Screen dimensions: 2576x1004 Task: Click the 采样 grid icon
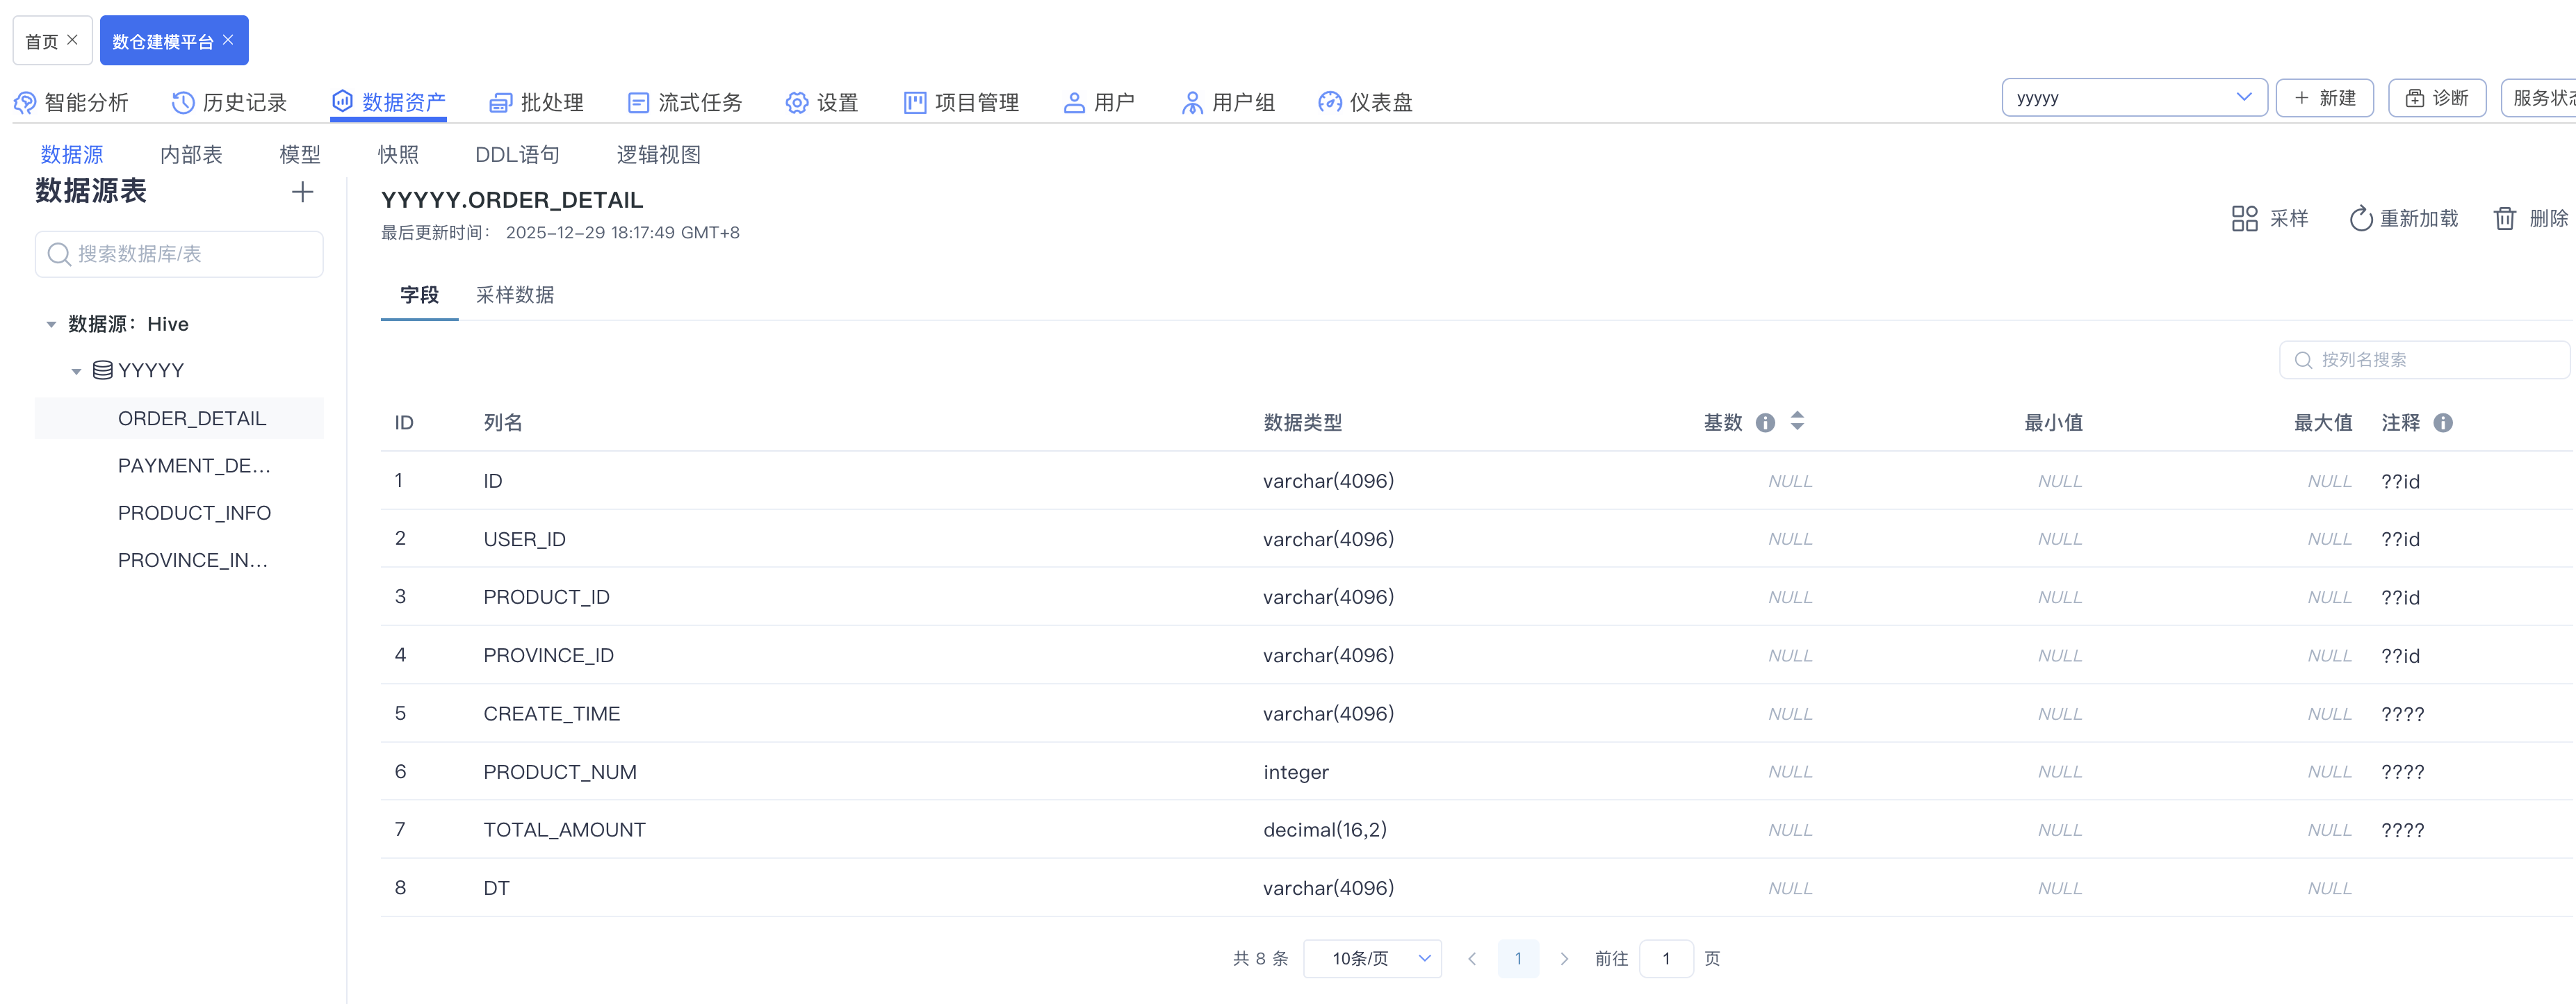(x=2244, y=218)
